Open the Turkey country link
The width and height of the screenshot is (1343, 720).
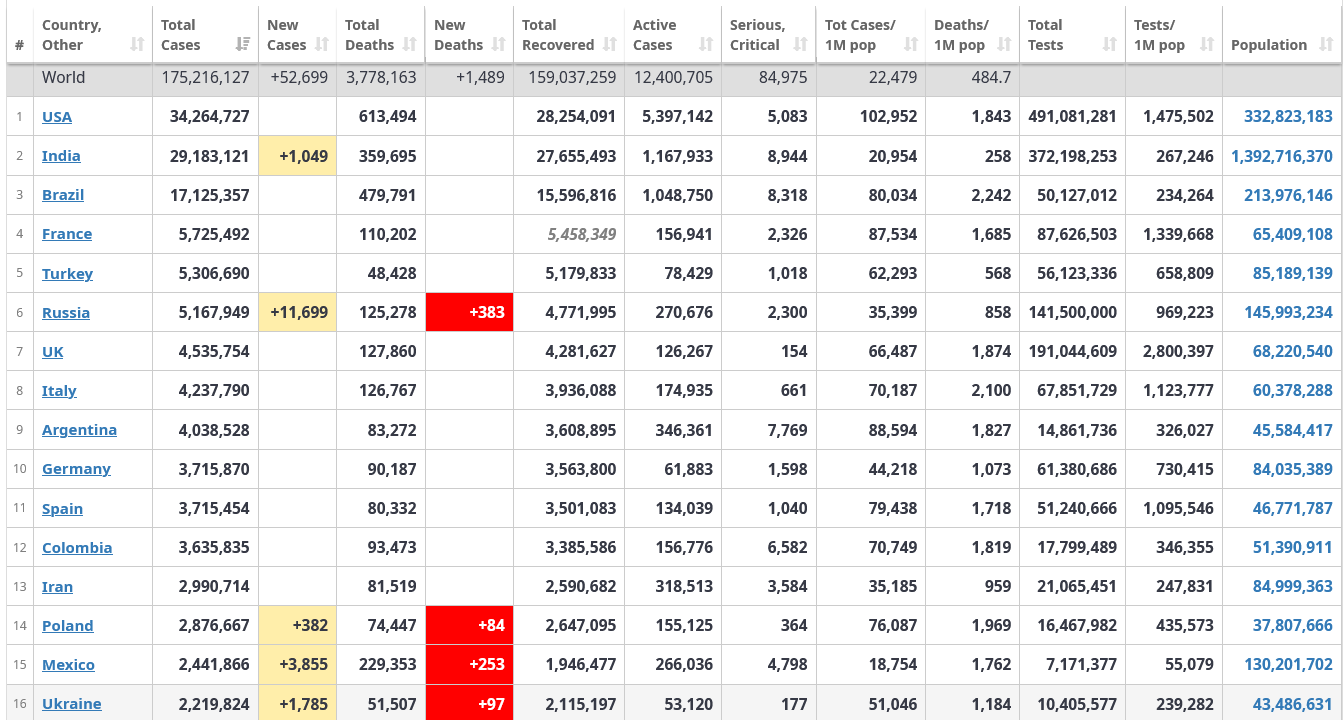[67, 274]
